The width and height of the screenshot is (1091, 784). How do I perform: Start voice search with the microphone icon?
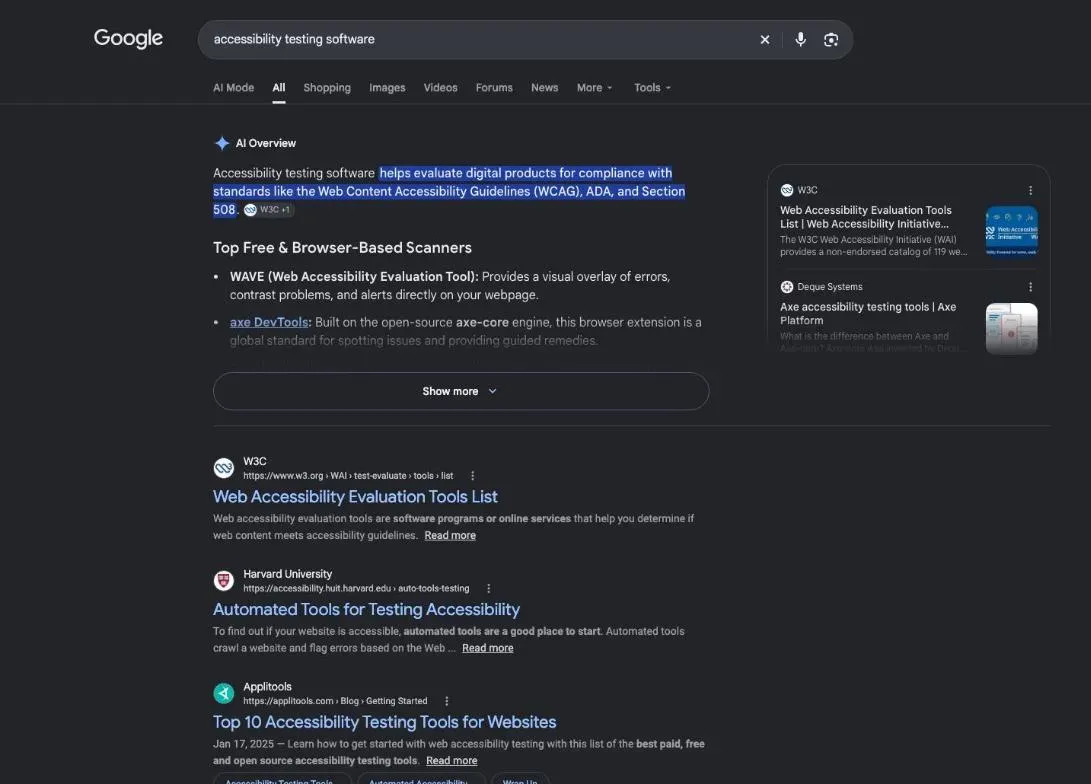[x=800, y=40]
